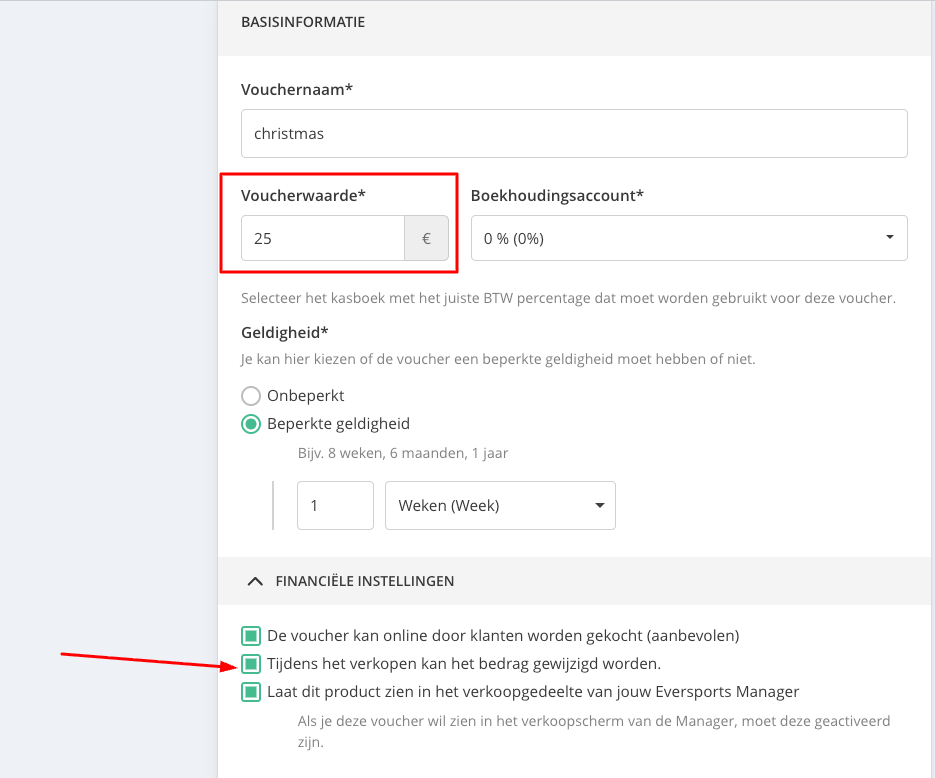Select the Beperkte geldigheid radio button
This screenshot has width=935, height=778.
[x=251, y=423]
